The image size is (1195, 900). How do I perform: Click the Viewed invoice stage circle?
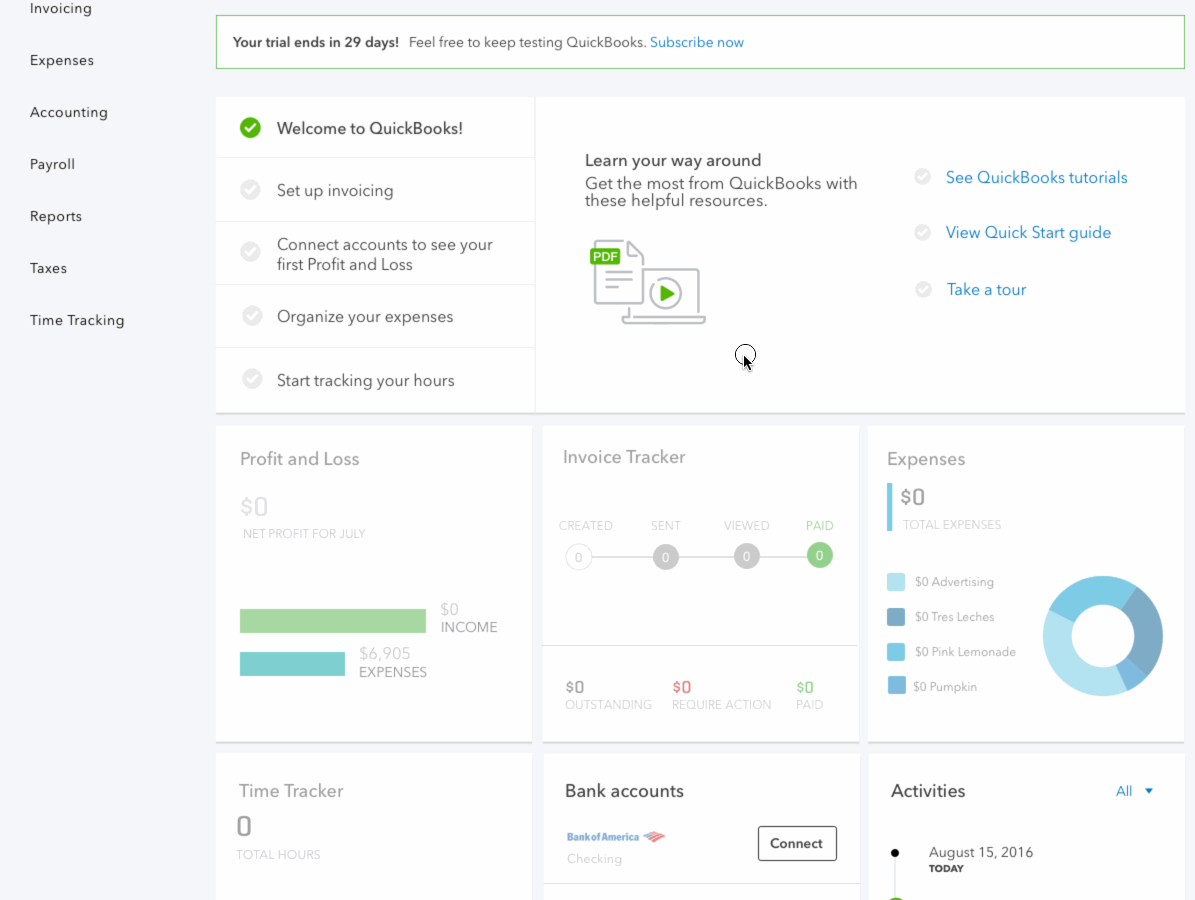pyautogui.click(x=746, y=556)
